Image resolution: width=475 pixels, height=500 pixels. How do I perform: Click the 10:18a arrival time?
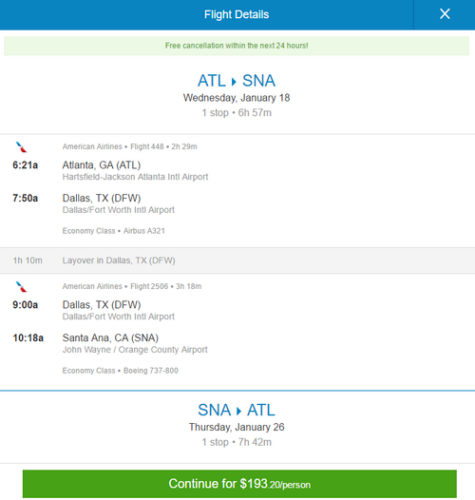(x=28, y=338)
